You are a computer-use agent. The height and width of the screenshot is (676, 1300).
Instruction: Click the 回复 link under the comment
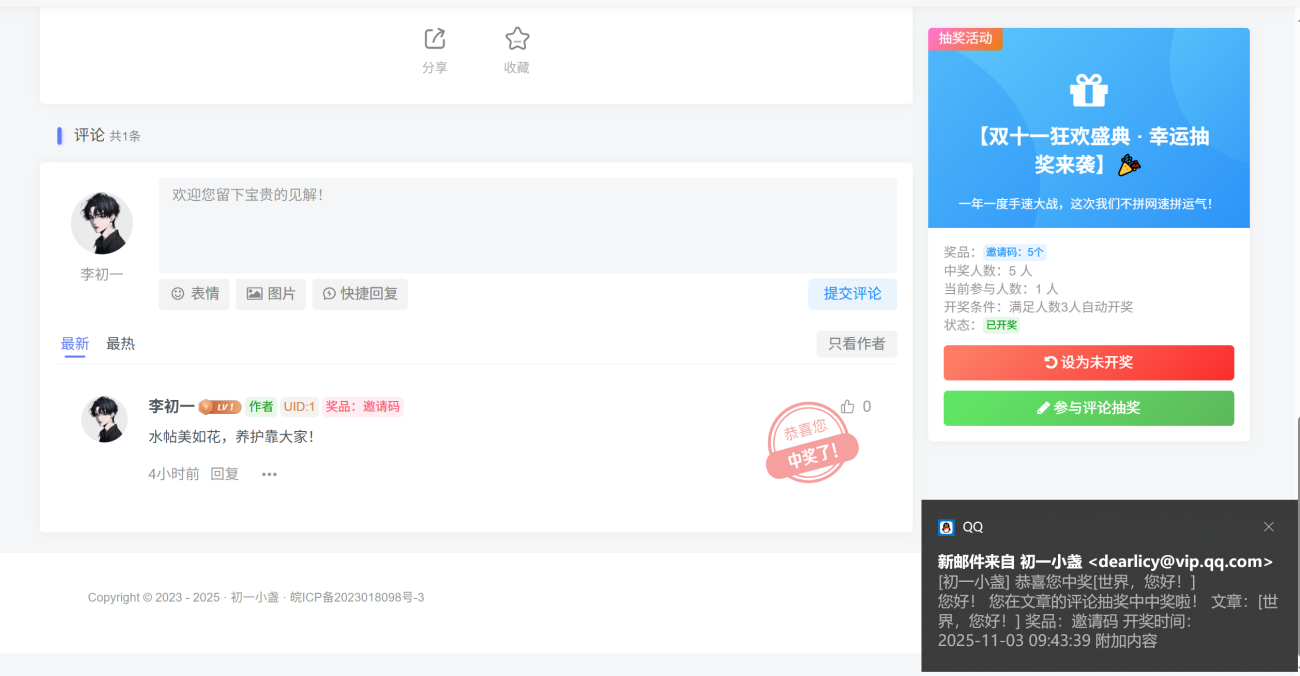pyautogui.click(x=224, y=474)
